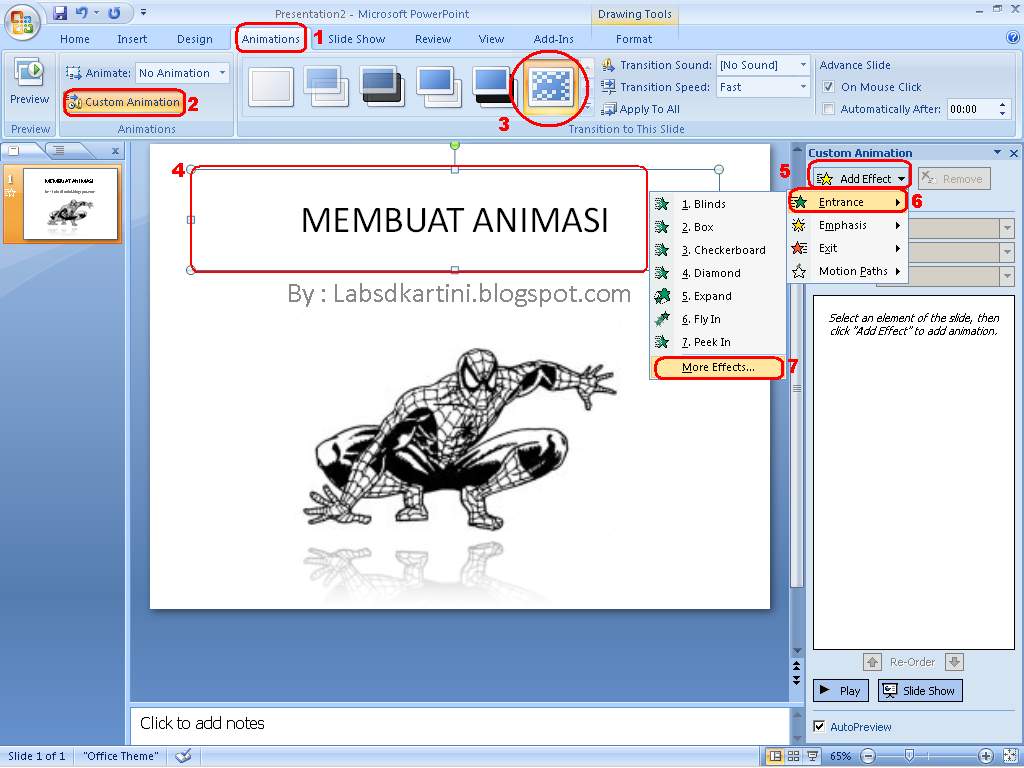The height and width of the screenshot is (768, 1024).
Task: Redo the last action
Action: click(x=114, y=13)
